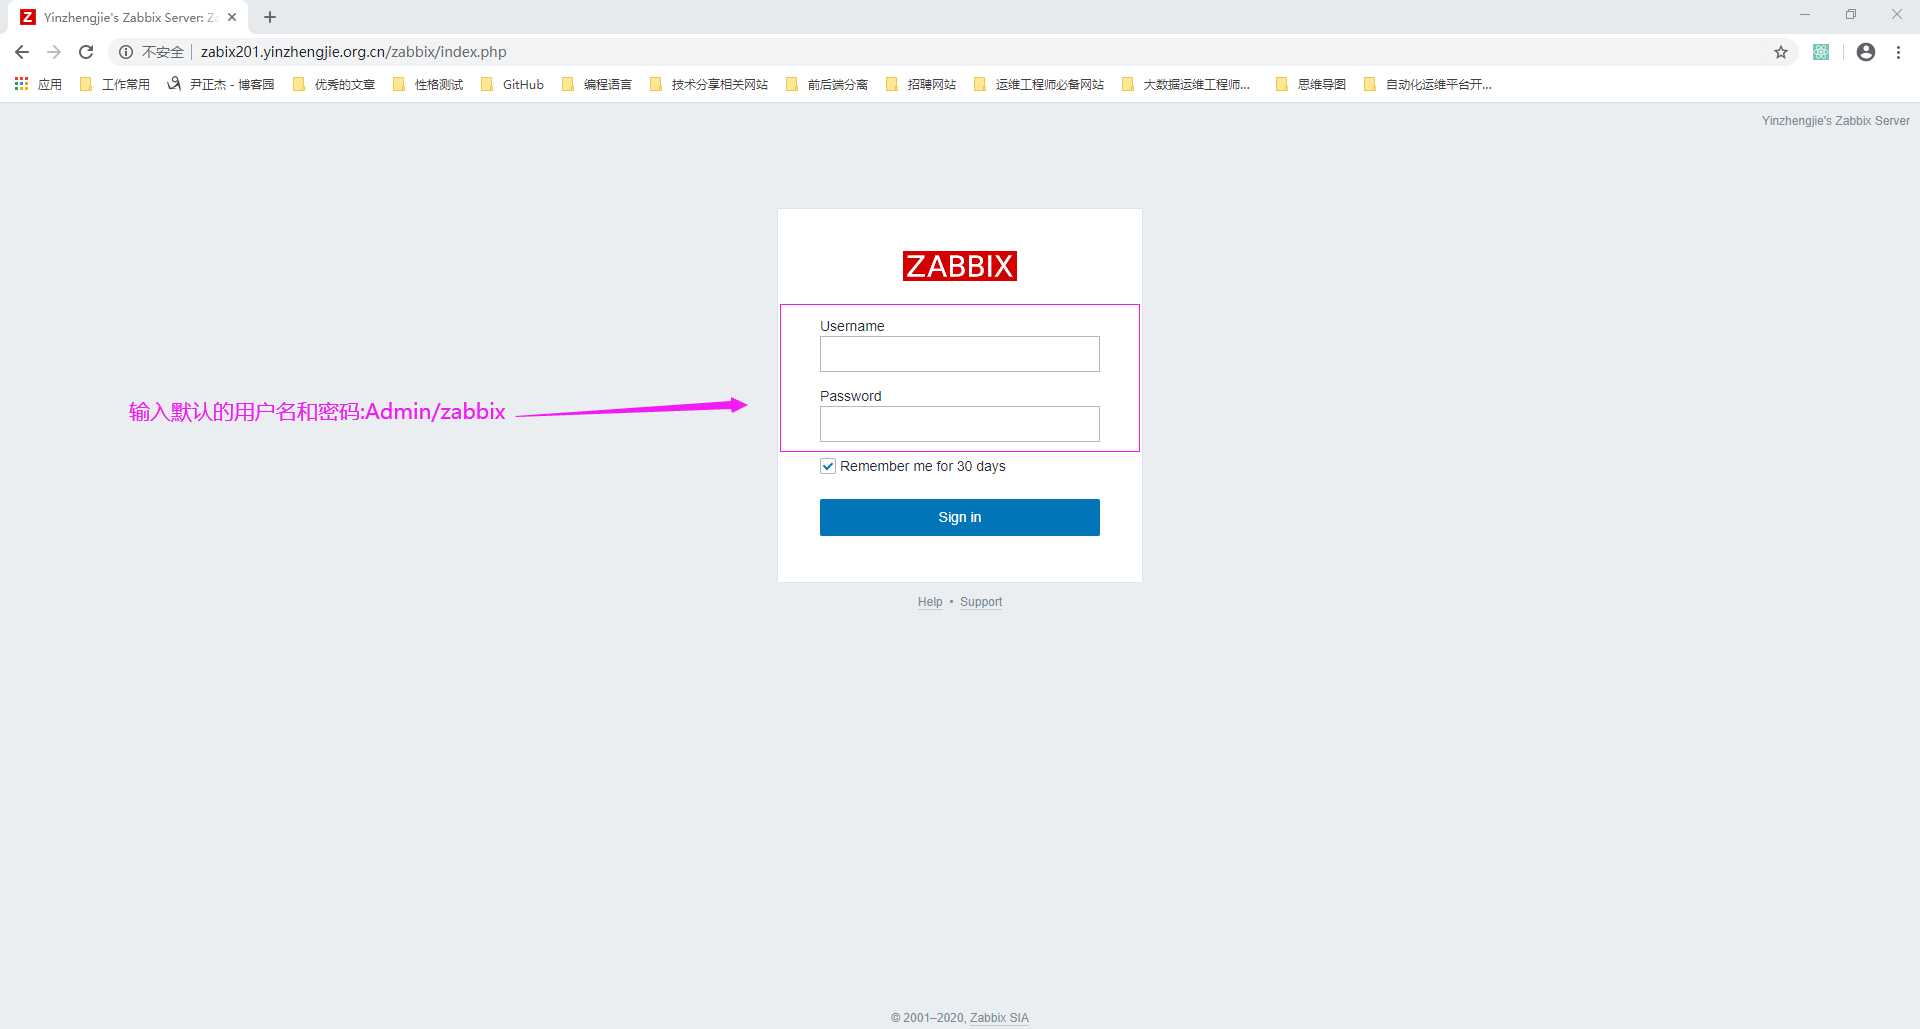The image size is (1920, 1029).
Task: Click the Username label
Action: coord(852,326)
